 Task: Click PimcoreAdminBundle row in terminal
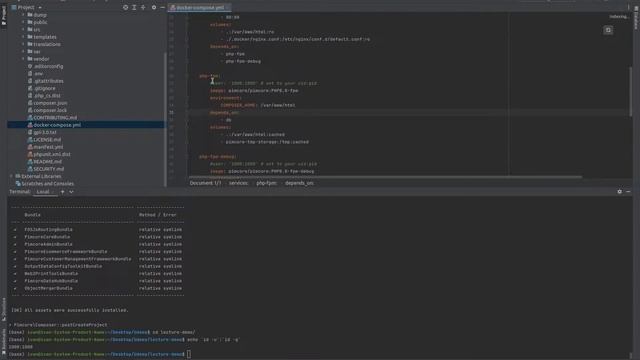98,244
